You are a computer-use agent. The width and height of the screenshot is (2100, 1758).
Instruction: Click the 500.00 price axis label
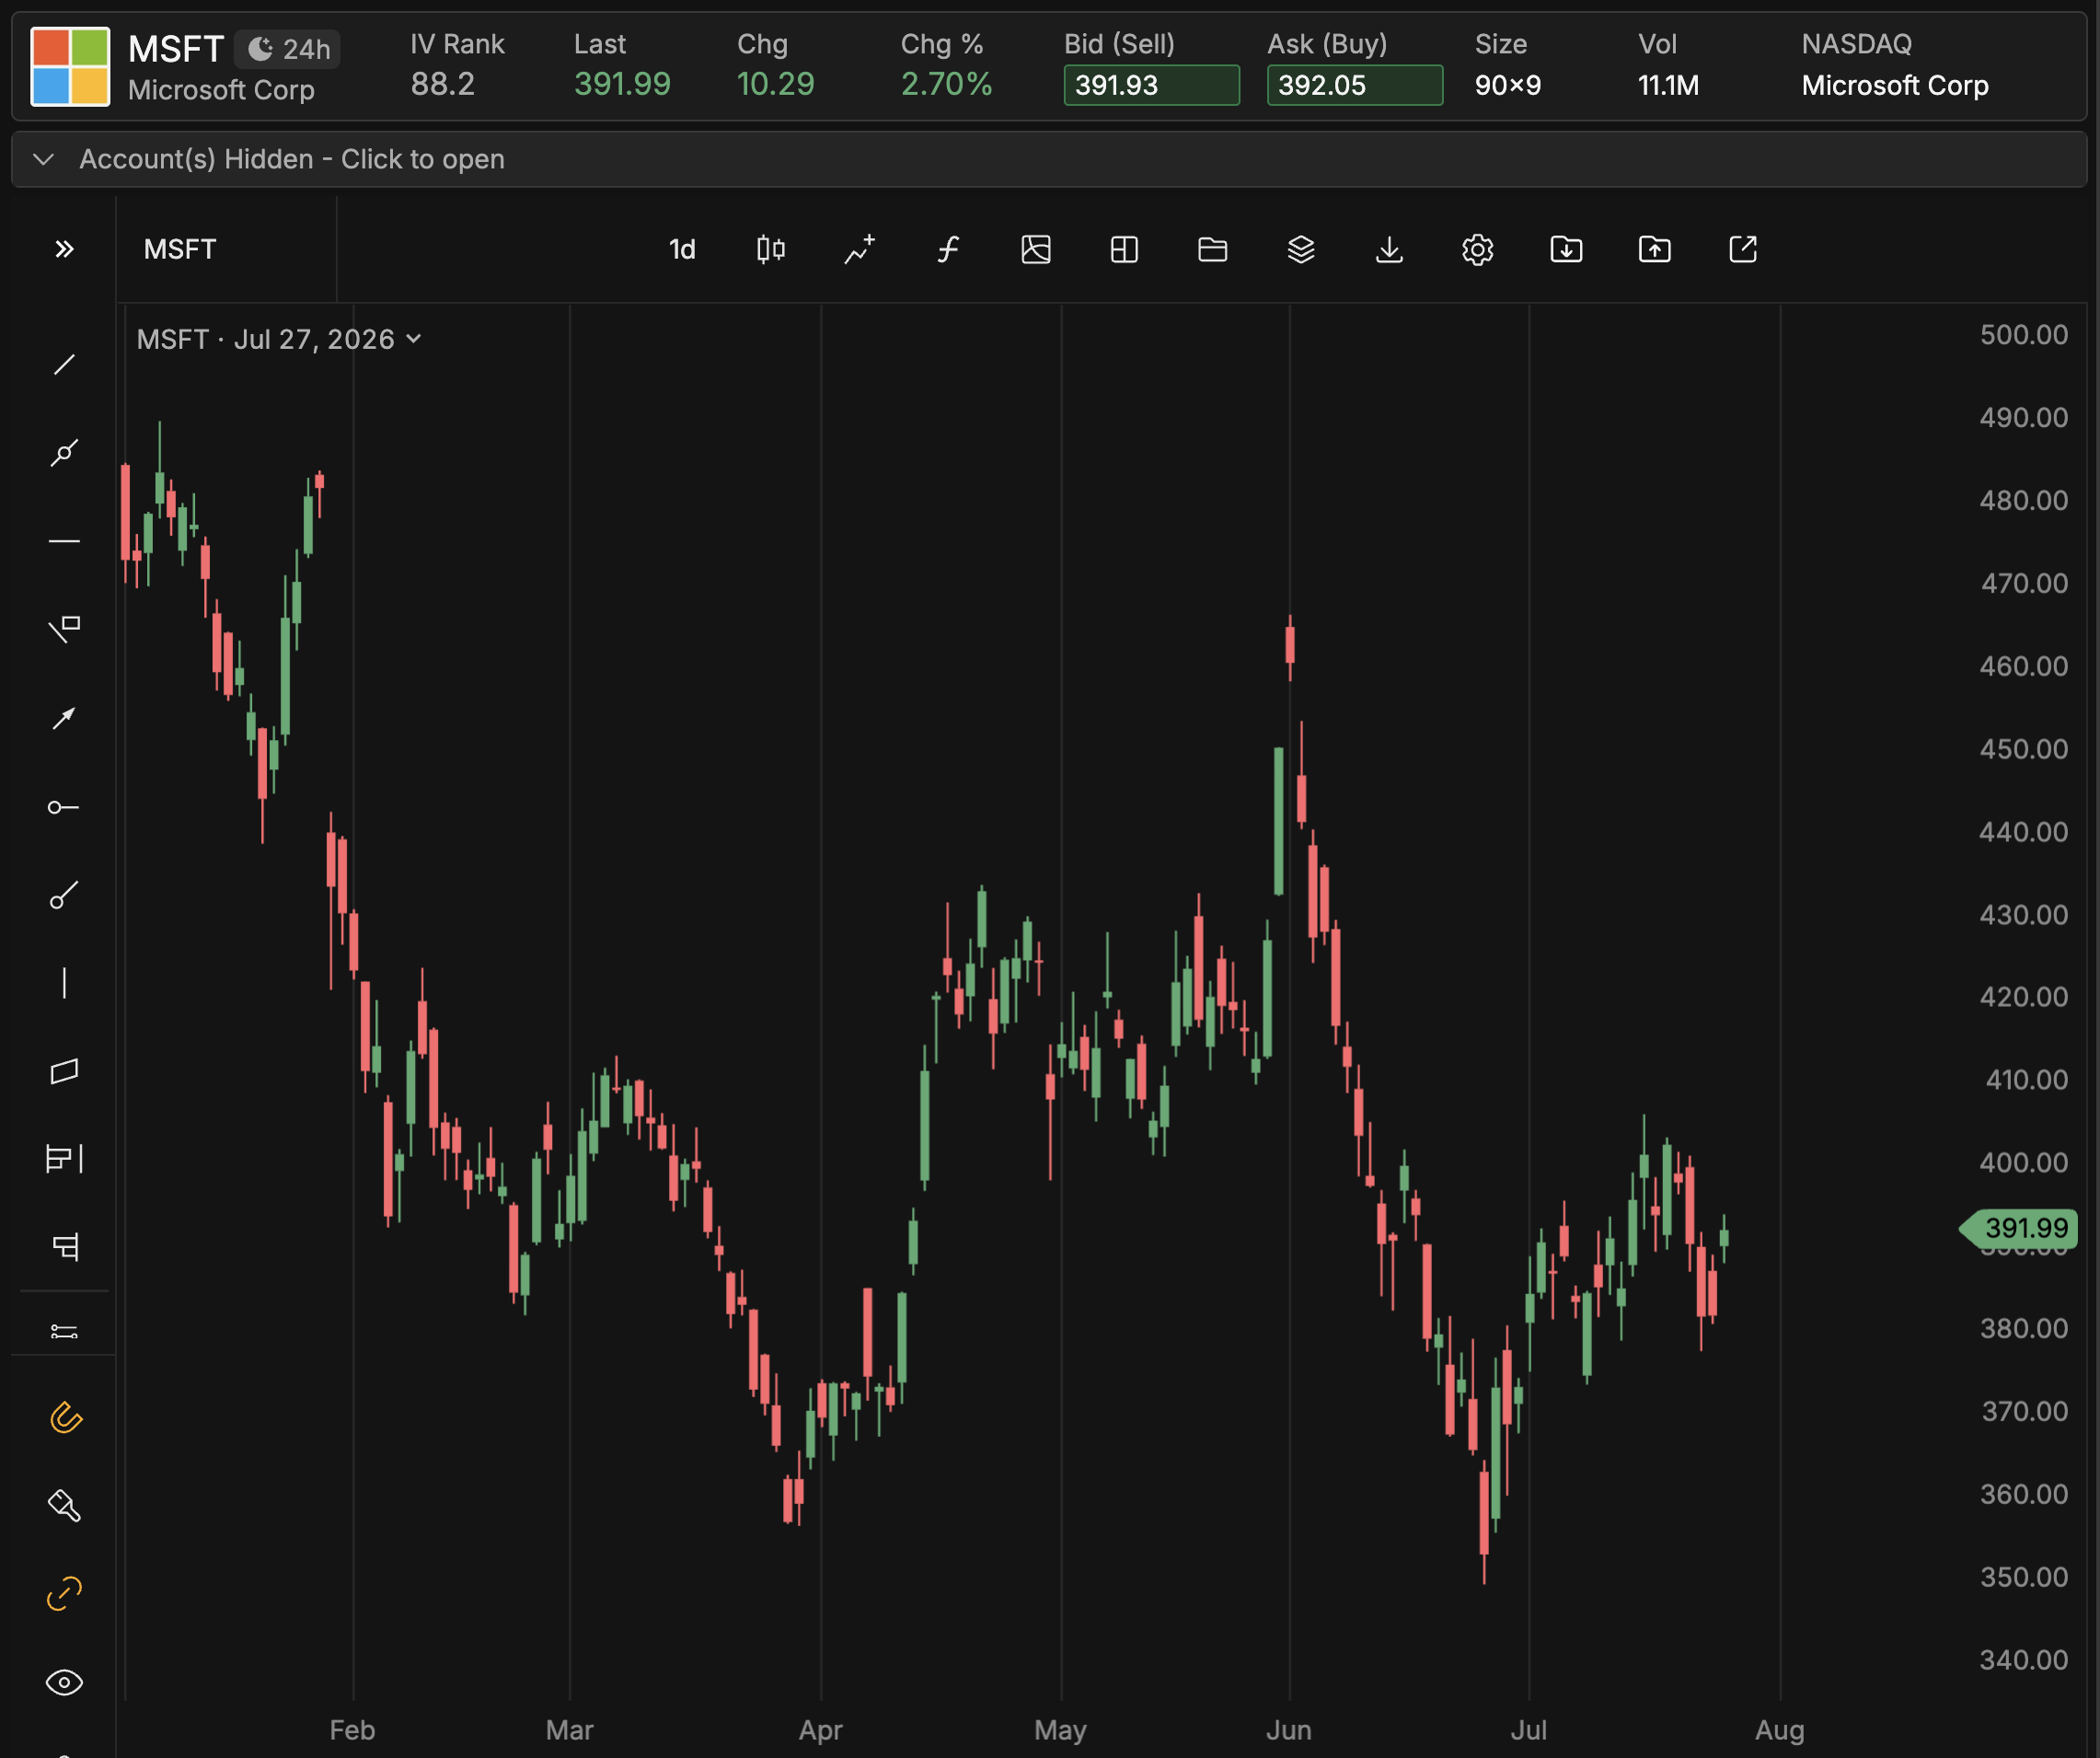point(2024,334)
